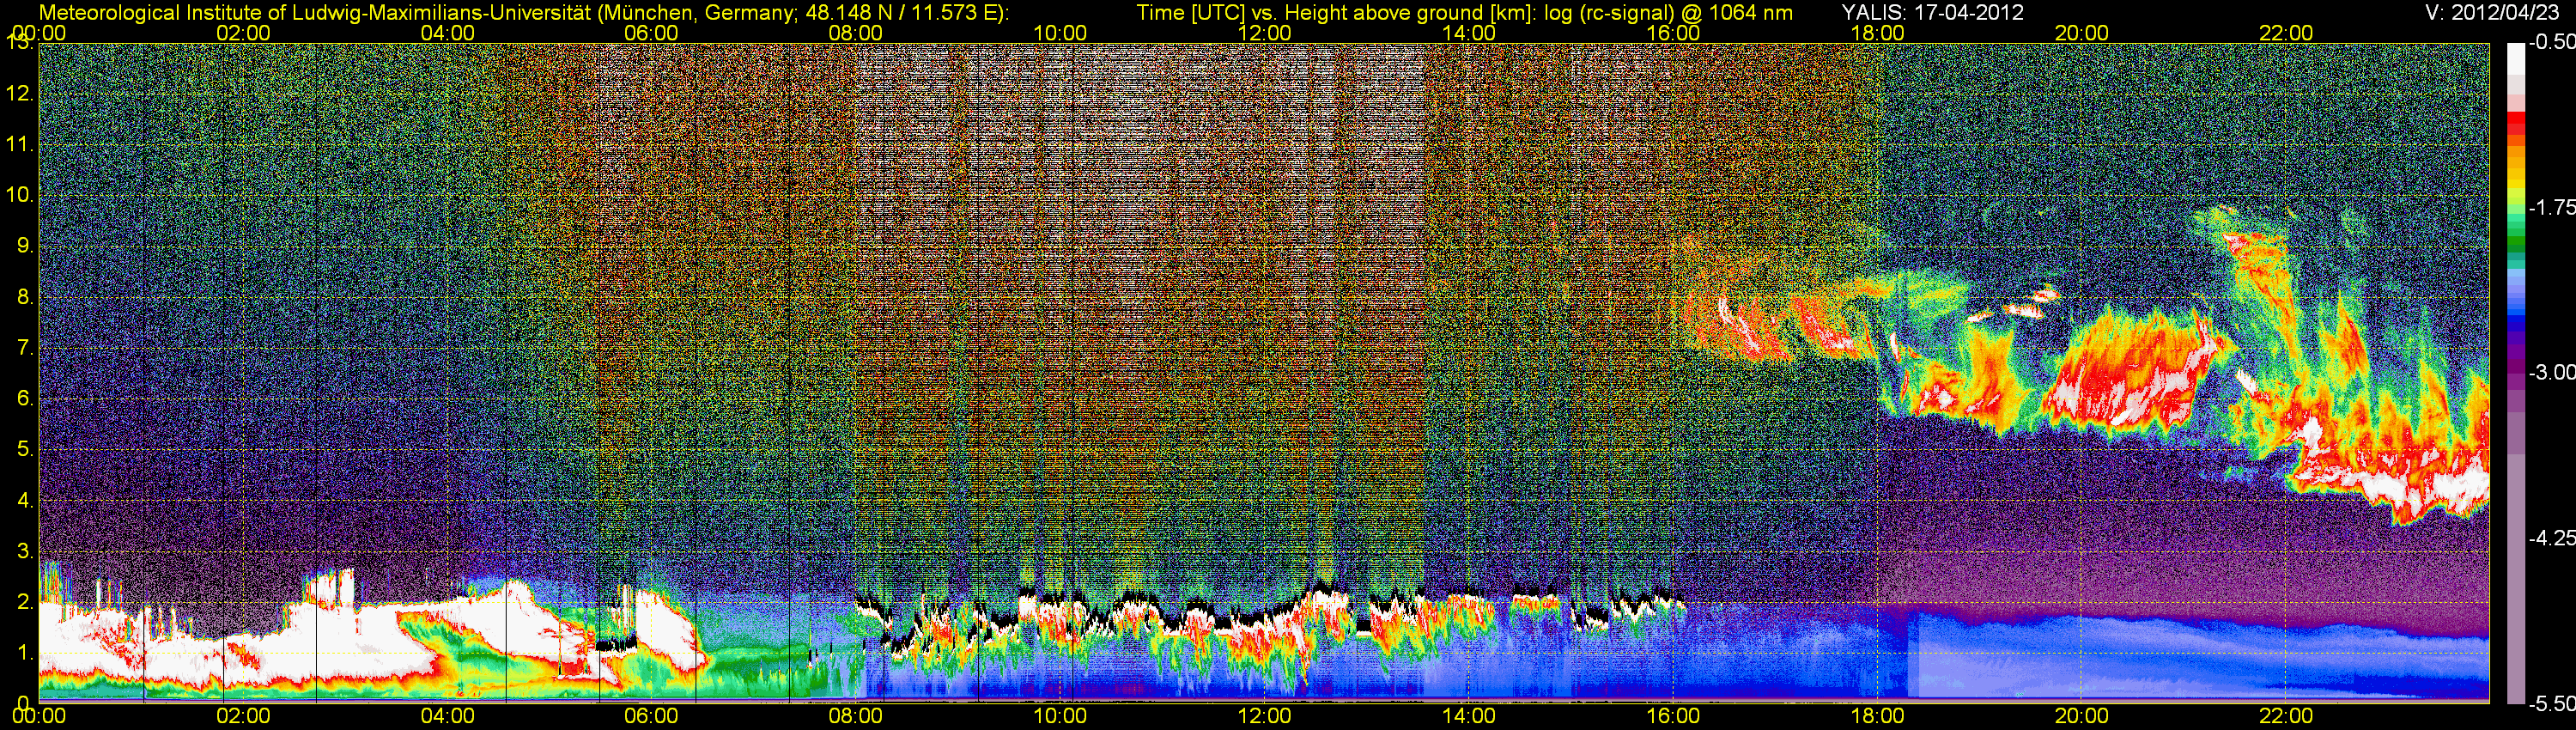The image size is (2576, 730).
Task: Click the 12:00 label on the bottom time axis
Action: pyautogui.click(x=1264, y=716)
